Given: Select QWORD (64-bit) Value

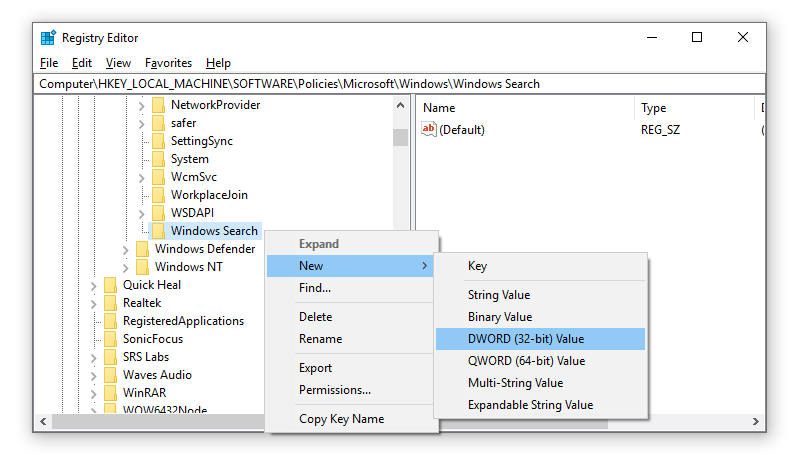Looking at the screenshot, I should point(540,361).
